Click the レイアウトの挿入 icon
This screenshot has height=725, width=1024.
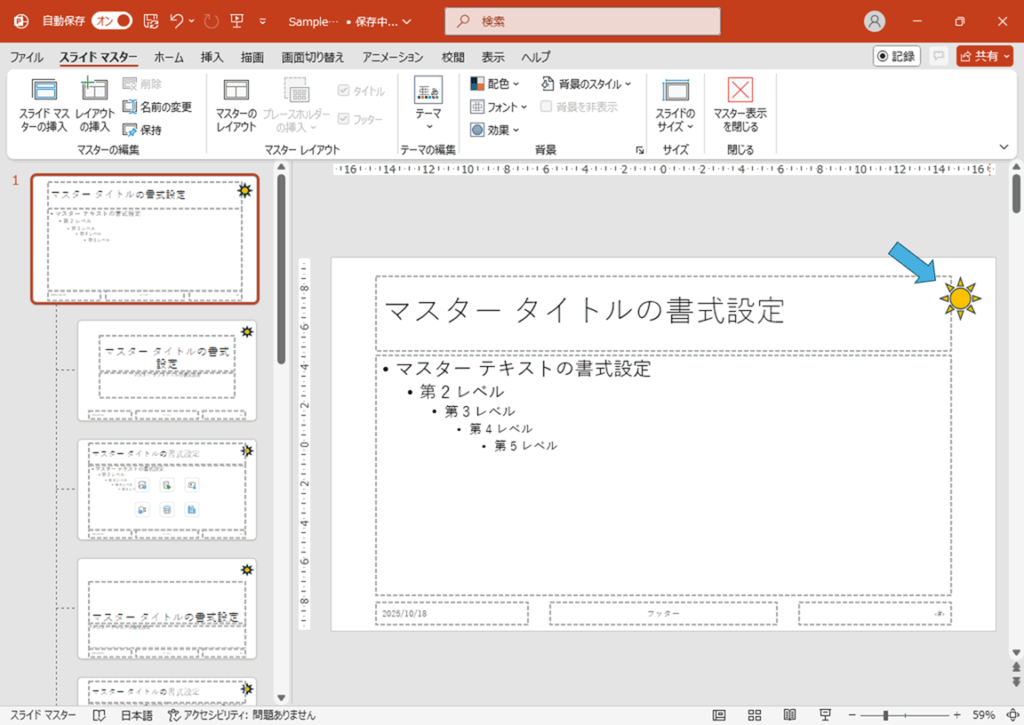pyautogui.click(x=94, y=91)
